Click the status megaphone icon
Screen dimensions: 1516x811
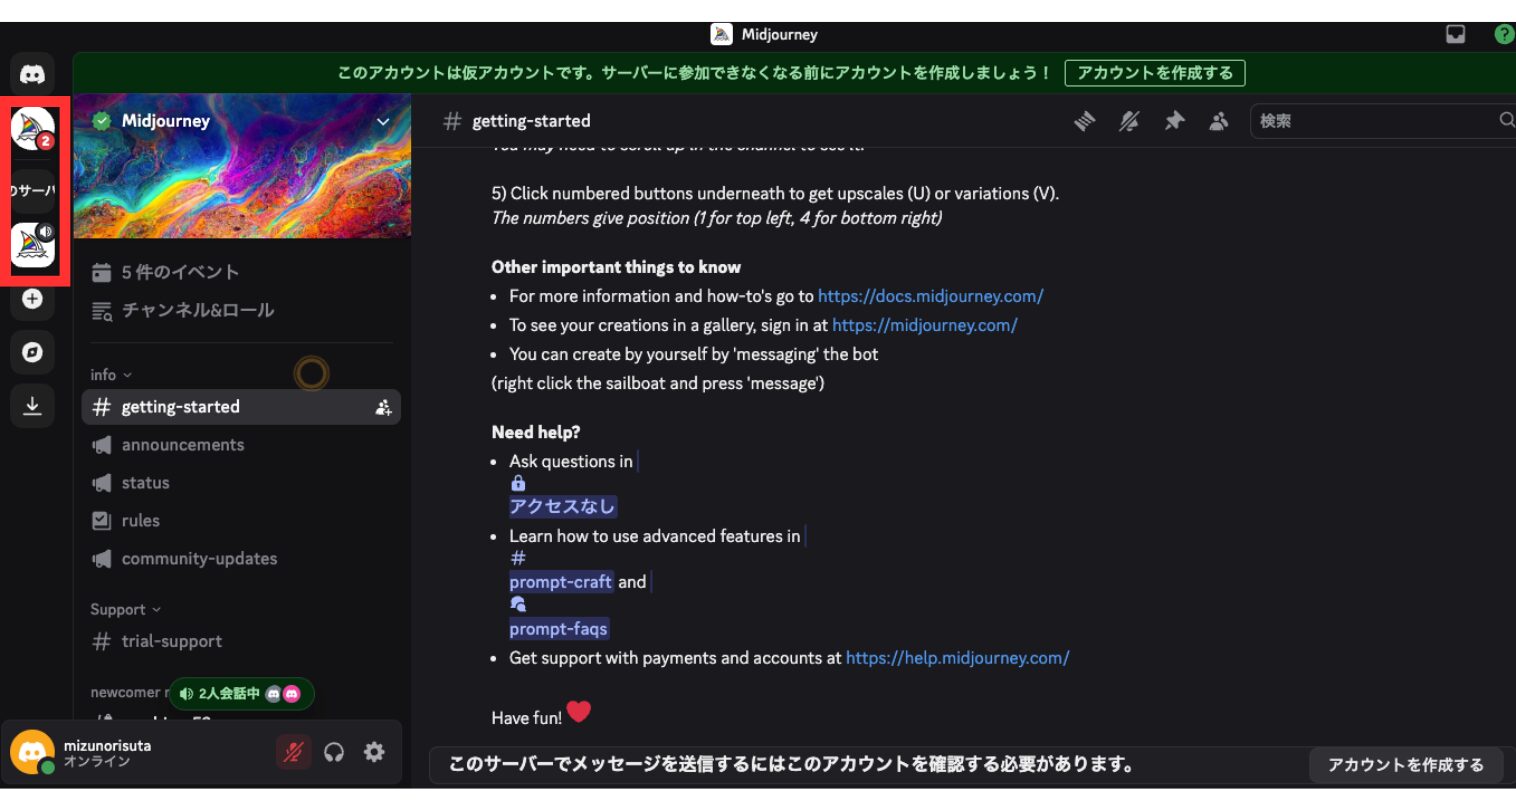coord(101,483)
